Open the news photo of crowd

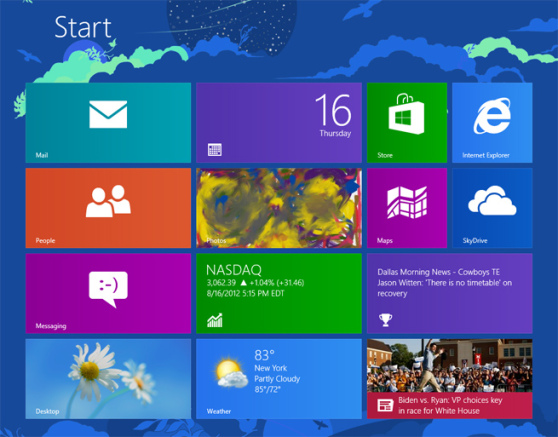(x=449, y=366)
